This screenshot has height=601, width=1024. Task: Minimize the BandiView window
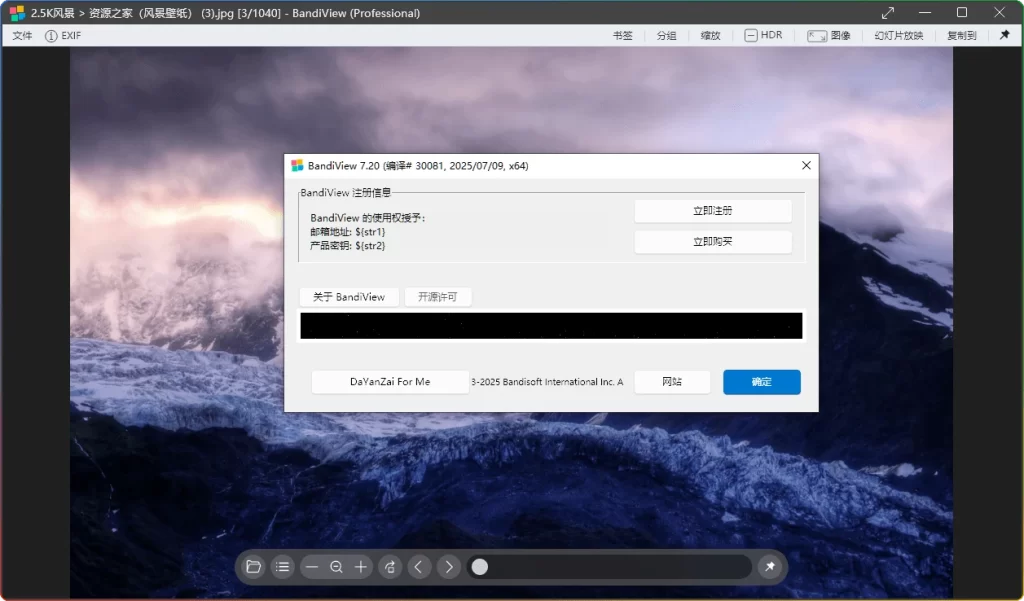tap(925, 12)
